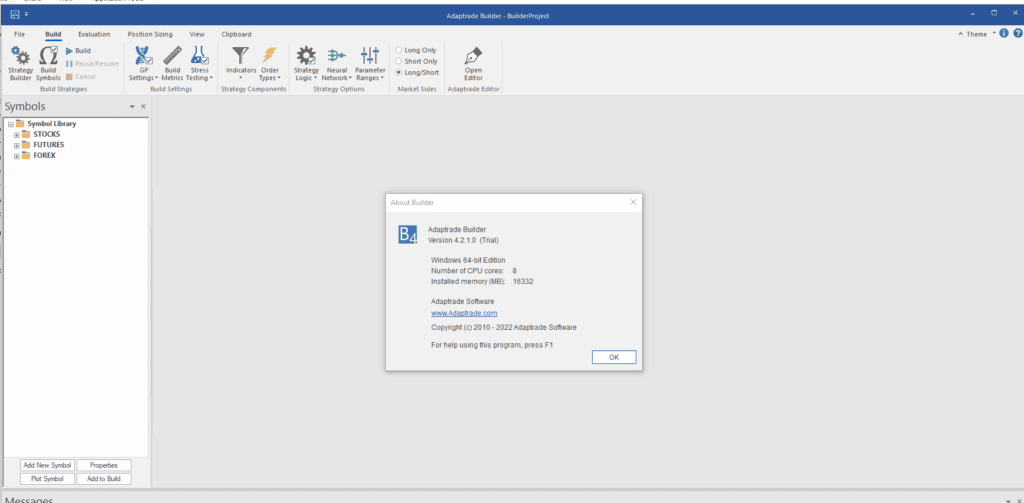Open the File menu
The image size is (1024, 503).
click(x=20, y=34)
